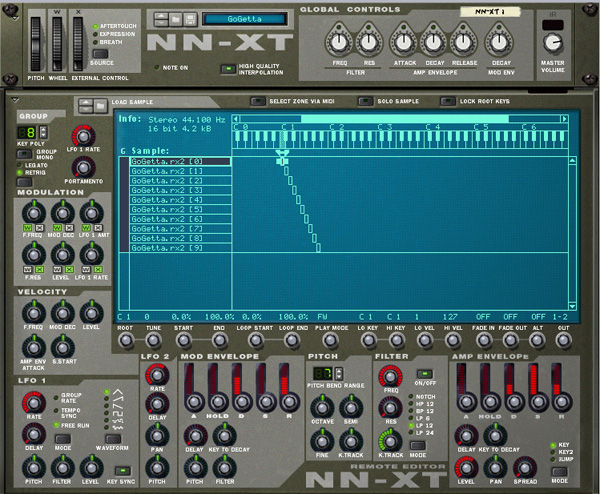Click the Global Filter Res knob
The image size is (600, 494).
368,42
